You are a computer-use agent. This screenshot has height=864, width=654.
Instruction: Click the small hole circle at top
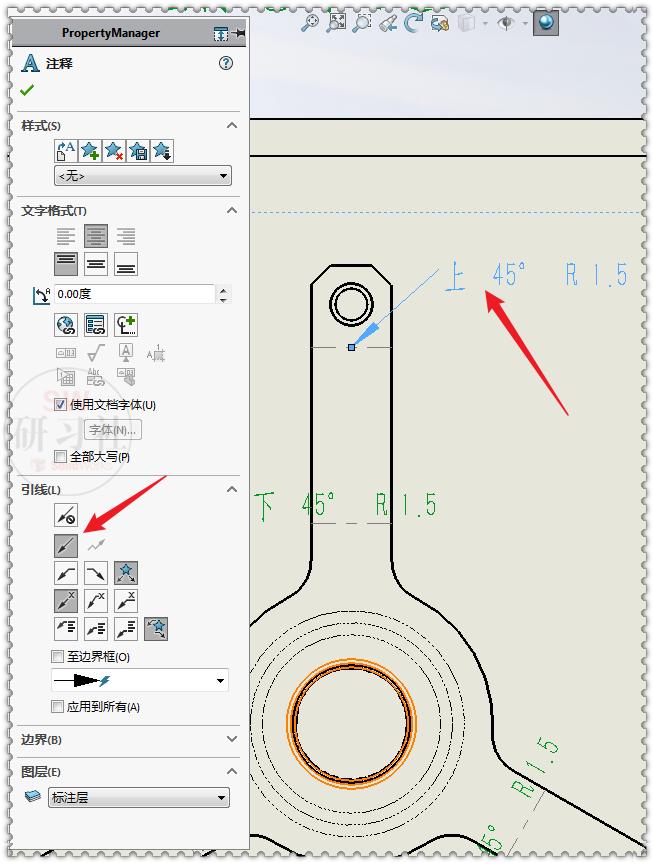[351, 304]
